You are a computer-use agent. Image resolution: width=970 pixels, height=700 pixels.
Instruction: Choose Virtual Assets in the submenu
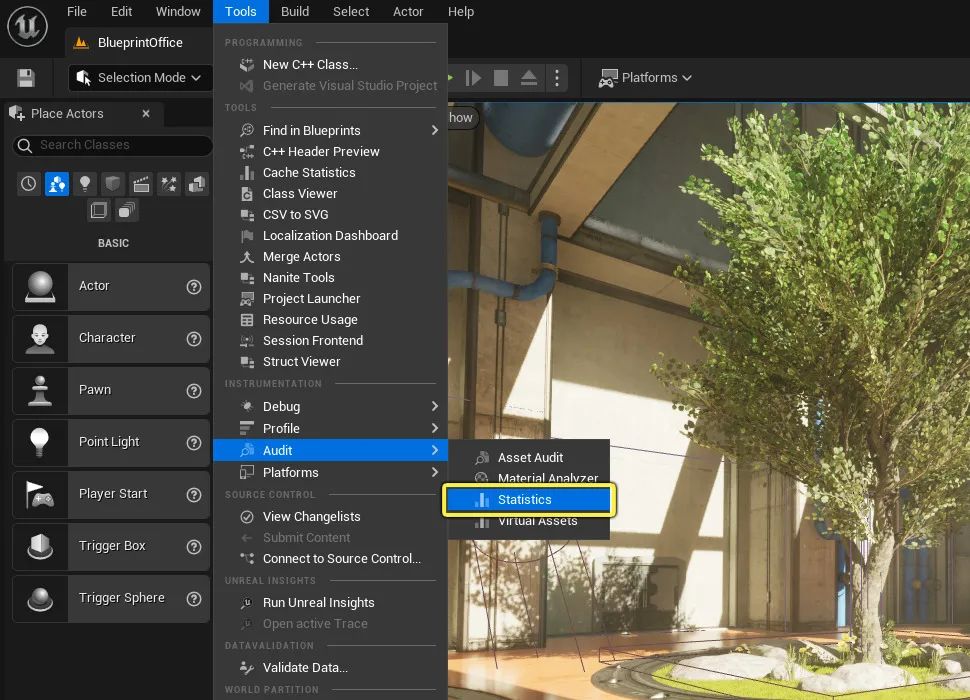click(528, 521)
